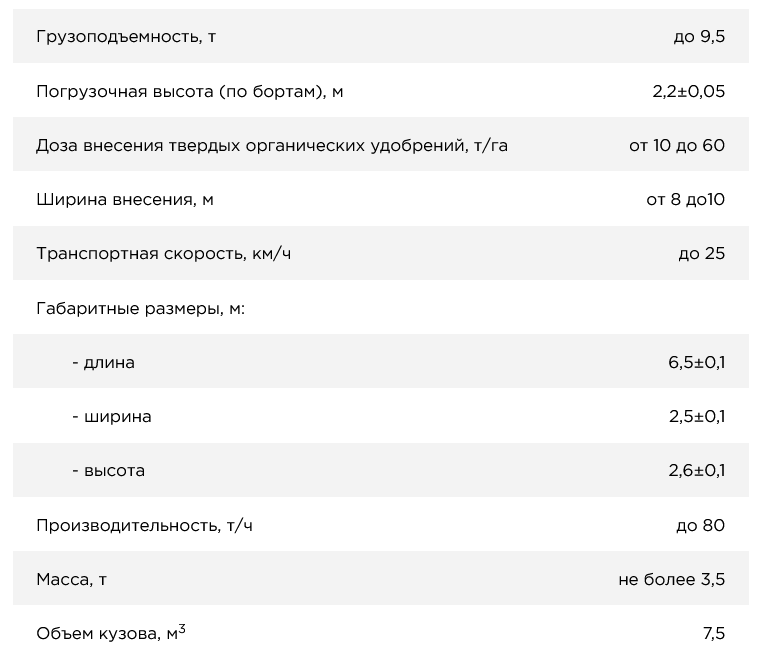Click the "- ширина" sub-row label
766x667 pixels.
pyautogui.click(x=112, y=416)
